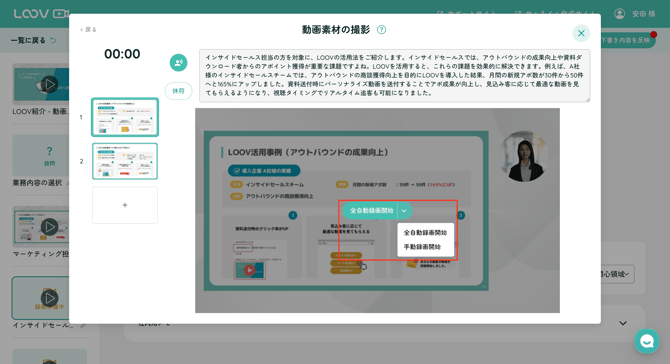Screen dimensions: 670x364
Task: Click the 休符 button
Action: [178, 91]
